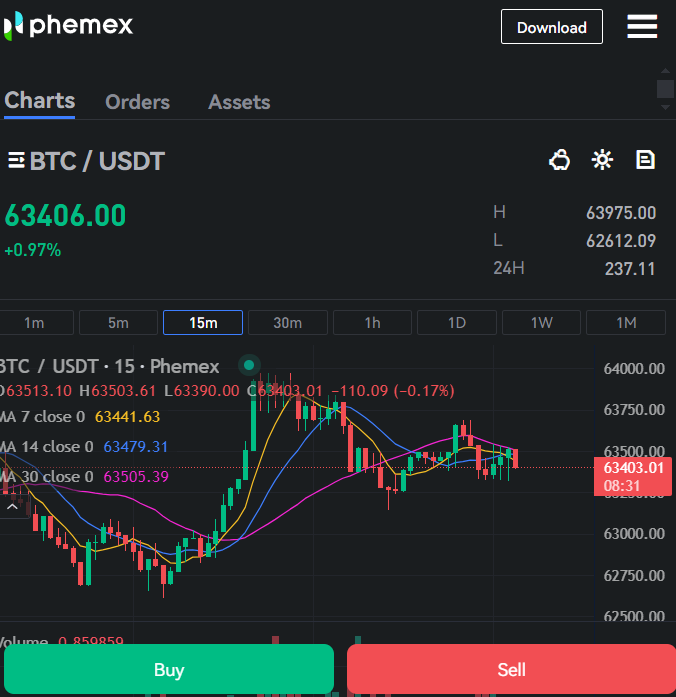This screenshot has width=676, height=697.
Task: Click the green Buy button
Action: coord(169,669)
